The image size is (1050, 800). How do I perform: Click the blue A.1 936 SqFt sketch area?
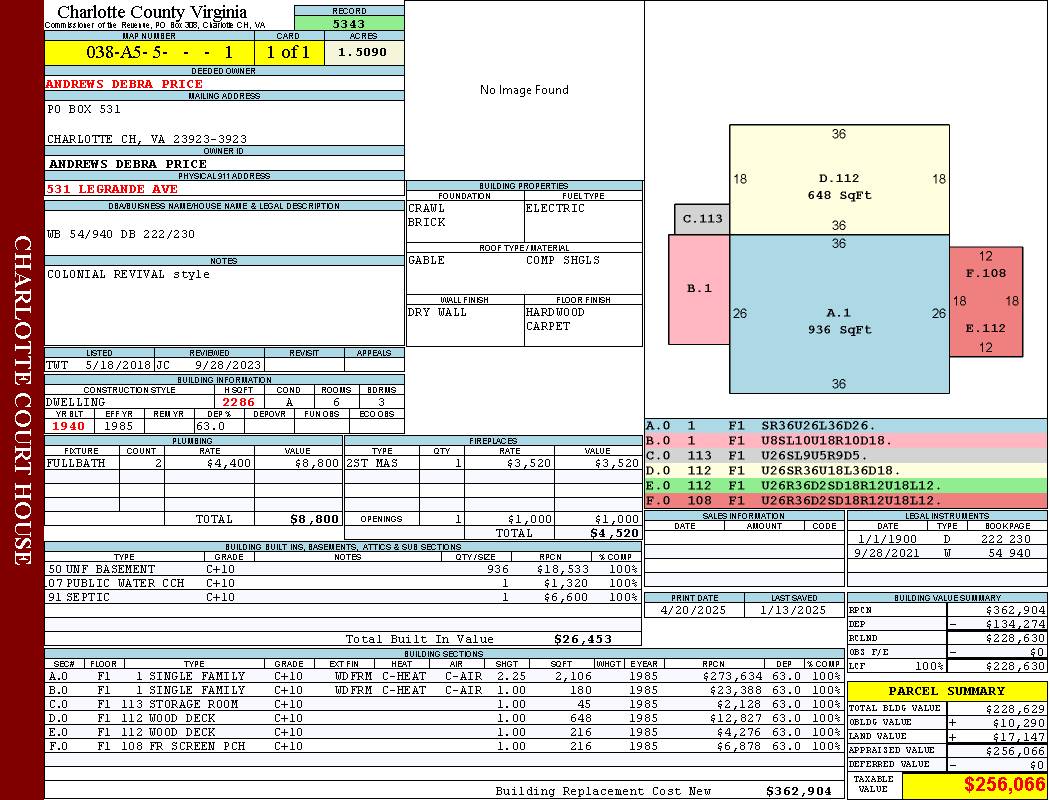click(x=839, y=313)
